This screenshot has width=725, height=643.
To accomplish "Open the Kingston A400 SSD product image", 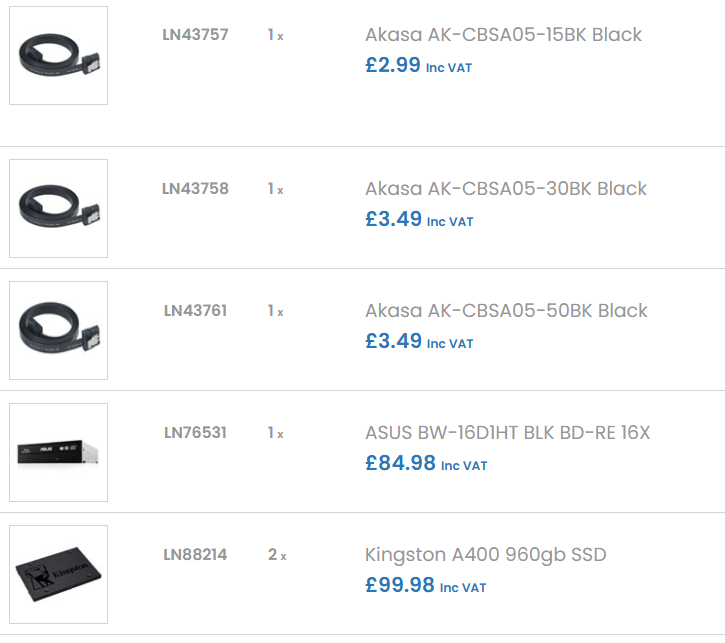I will tap(58, 574).
